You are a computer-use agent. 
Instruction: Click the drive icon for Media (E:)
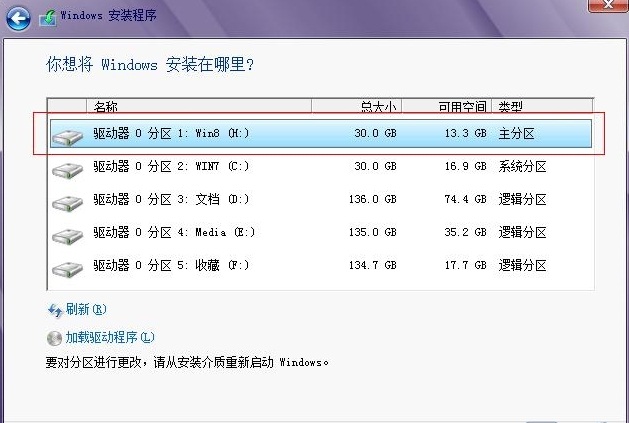(x=67, y=236)
